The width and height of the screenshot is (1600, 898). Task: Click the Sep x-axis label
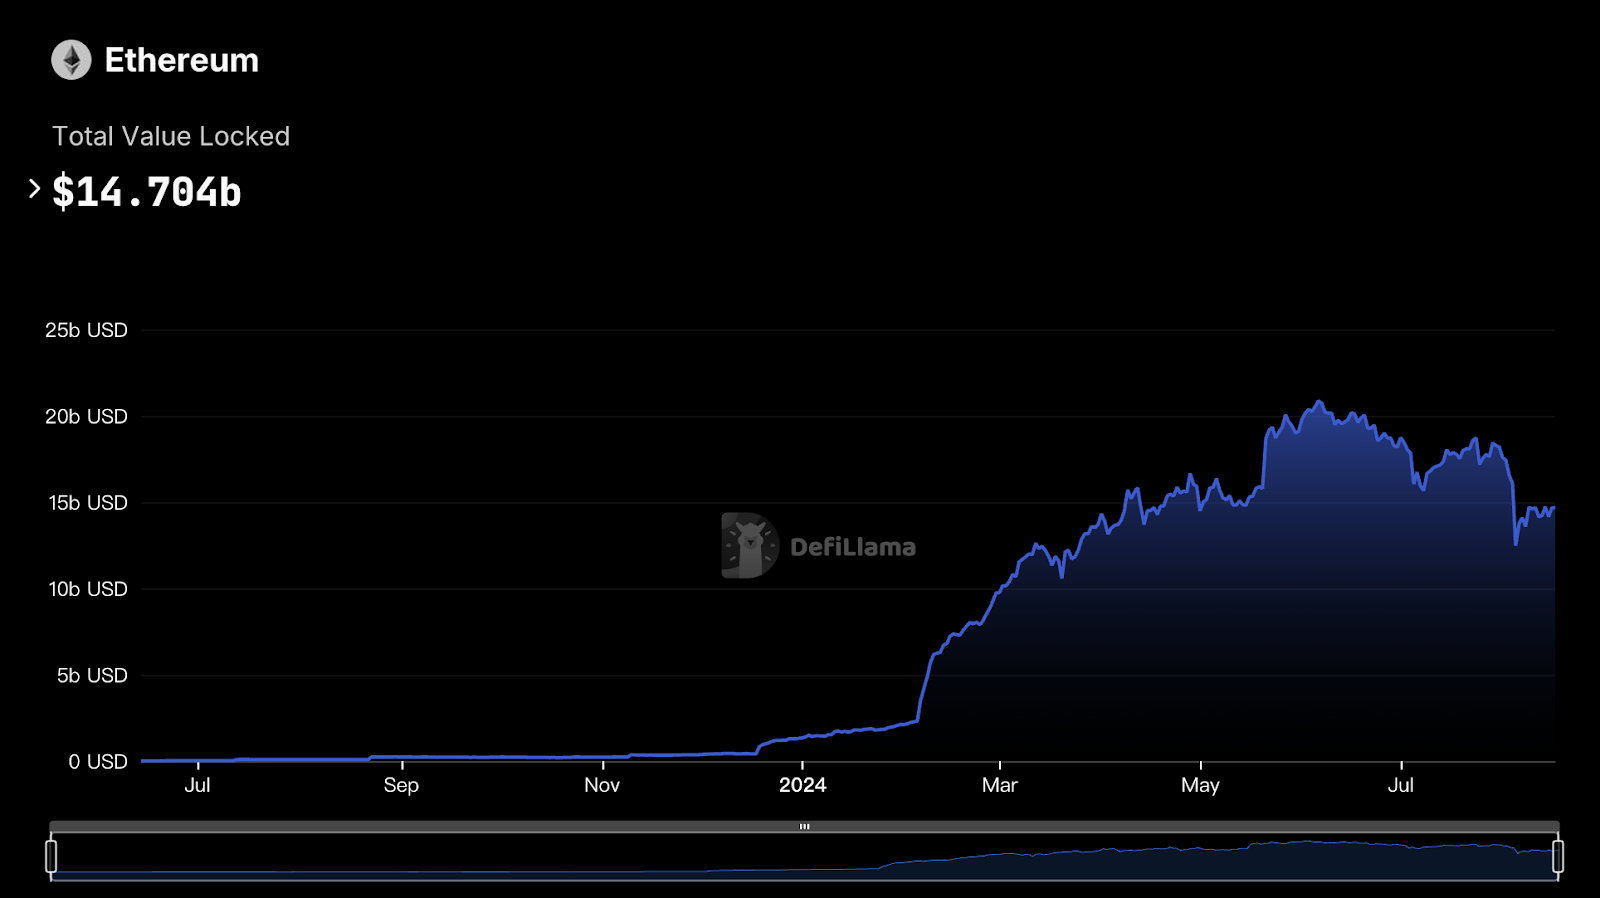[x=401, y=785]
